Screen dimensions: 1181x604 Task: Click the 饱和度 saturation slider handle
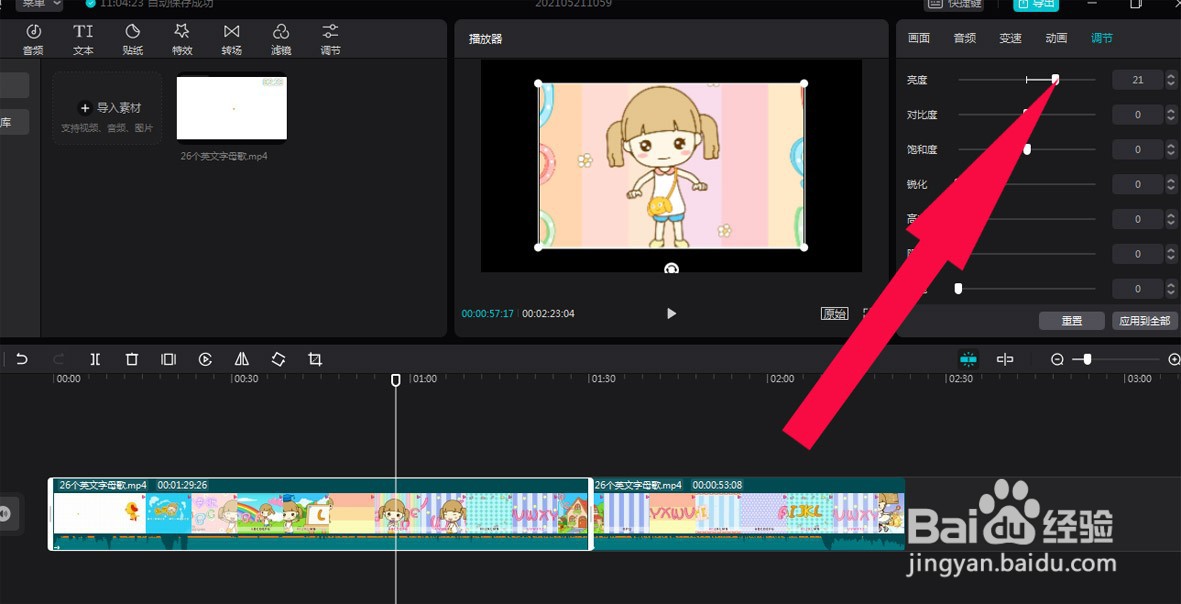(x=1027, y=149)
